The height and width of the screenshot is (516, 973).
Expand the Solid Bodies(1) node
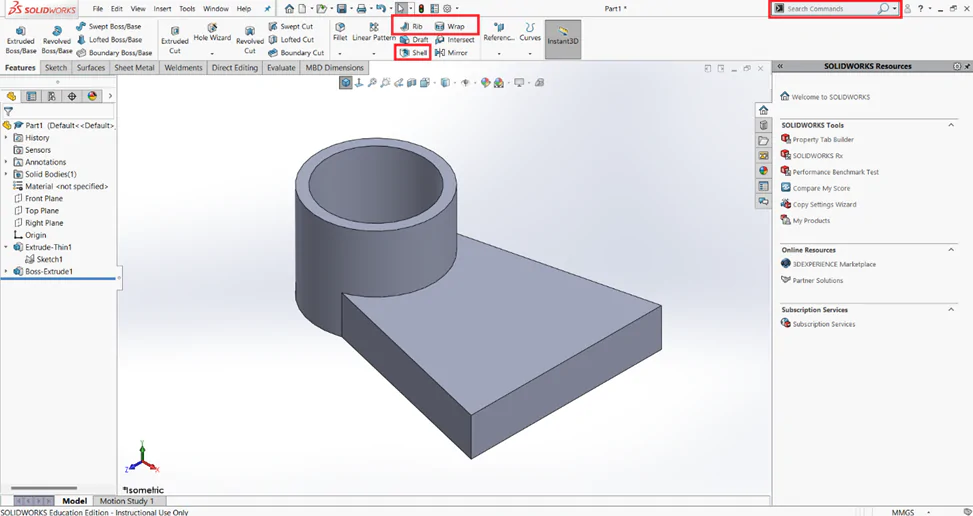click(x=6, y=174)
